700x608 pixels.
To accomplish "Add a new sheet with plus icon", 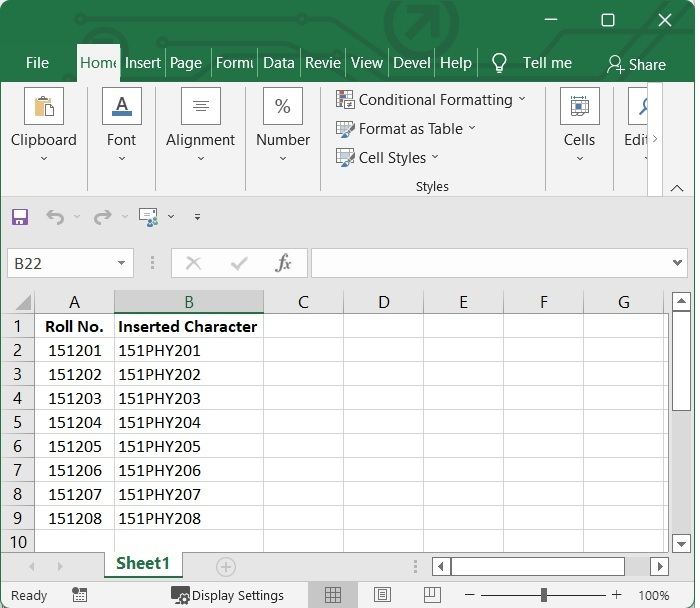I will click(226, 567).
